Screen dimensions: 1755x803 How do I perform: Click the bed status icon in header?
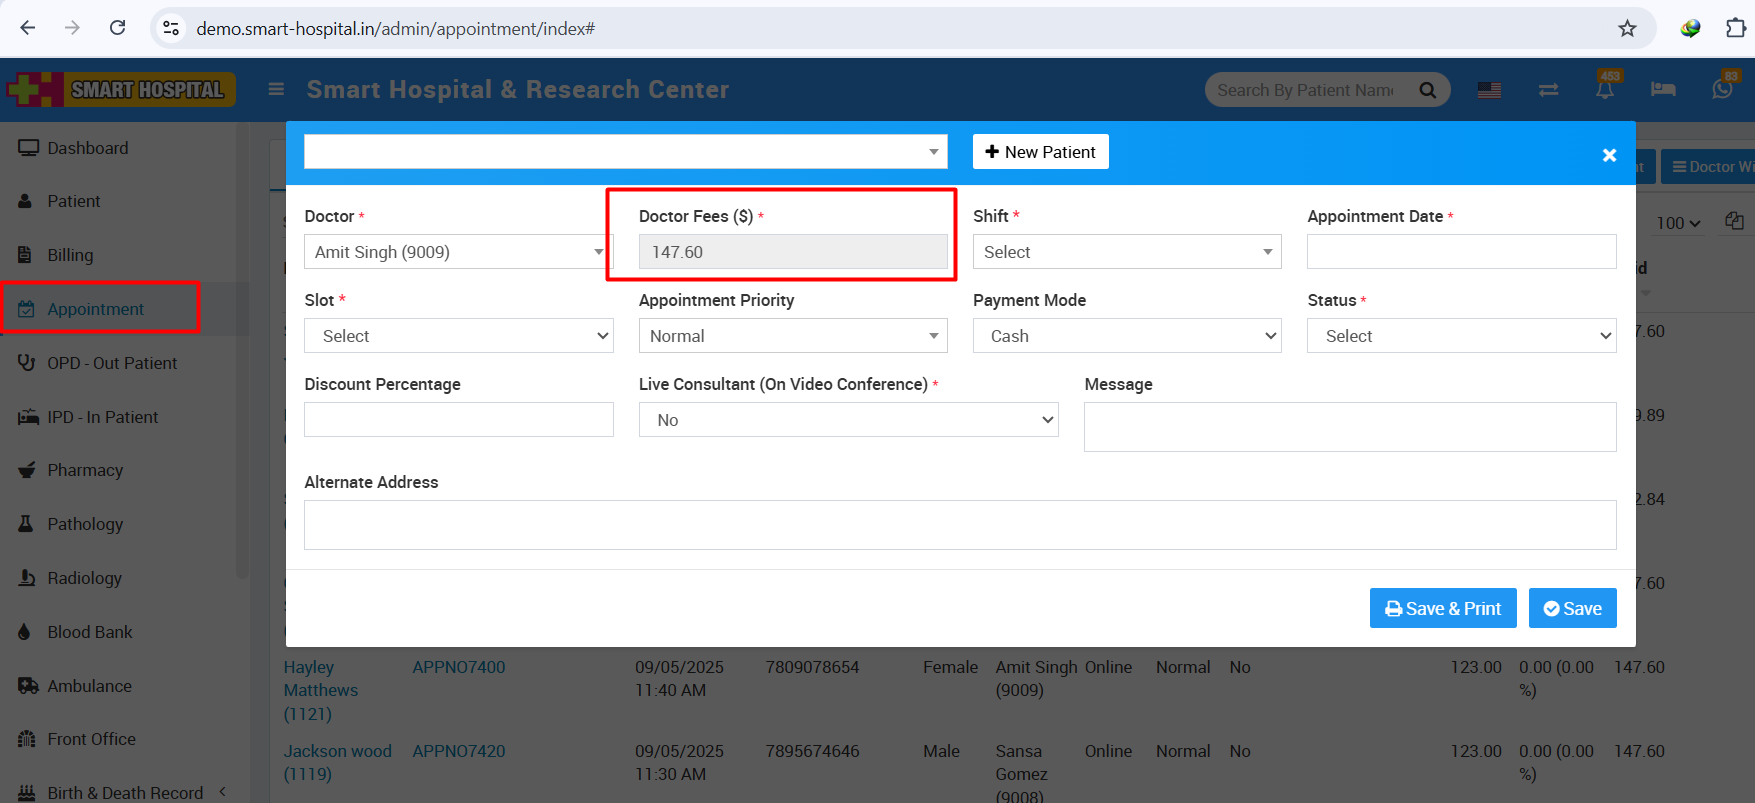pos(1663,89)
